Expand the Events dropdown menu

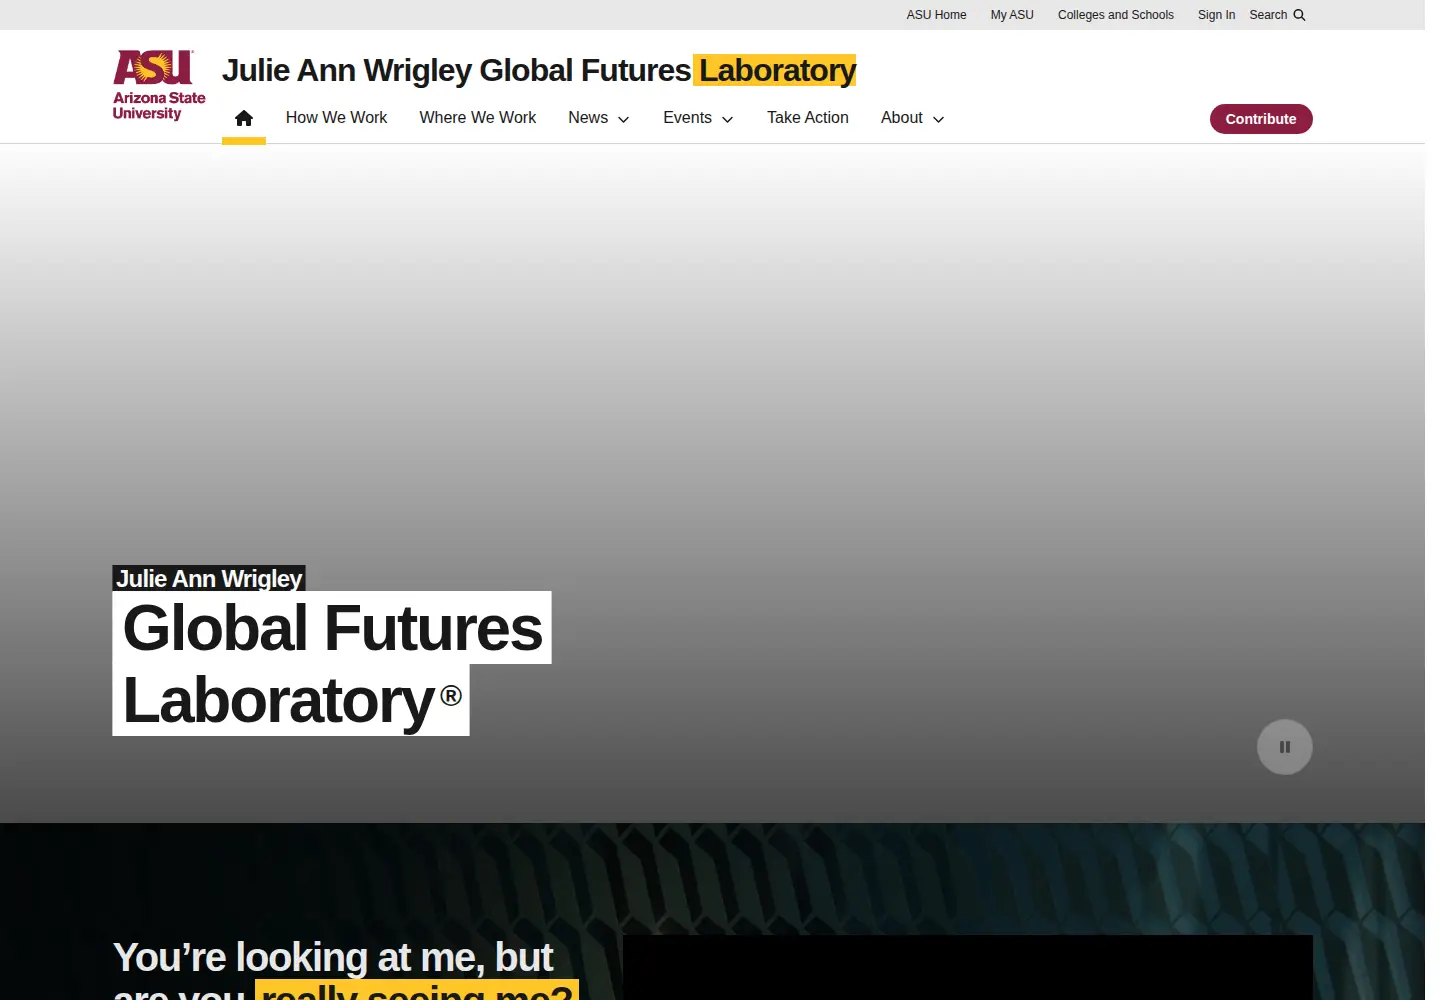tap(698, 118)
